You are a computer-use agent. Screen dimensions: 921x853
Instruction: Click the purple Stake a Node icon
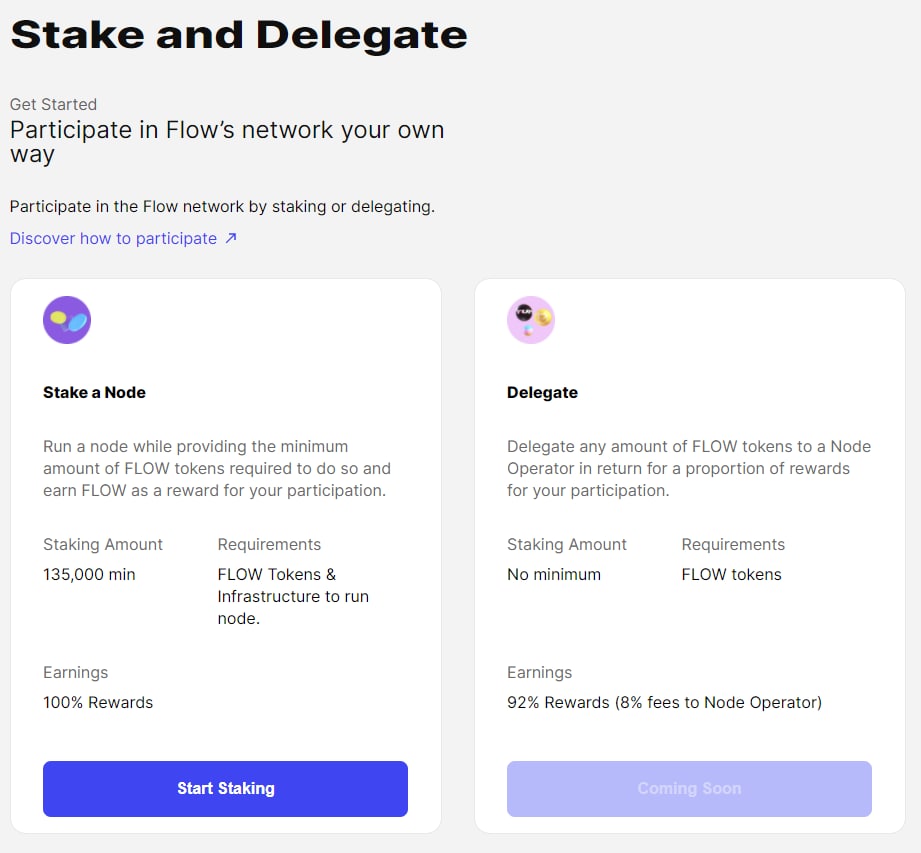coord(67,320)
